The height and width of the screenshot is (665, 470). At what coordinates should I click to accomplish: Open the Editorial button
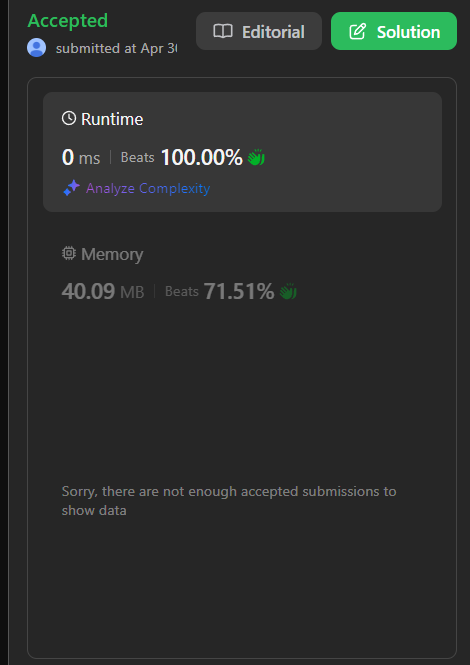[259, 31]
